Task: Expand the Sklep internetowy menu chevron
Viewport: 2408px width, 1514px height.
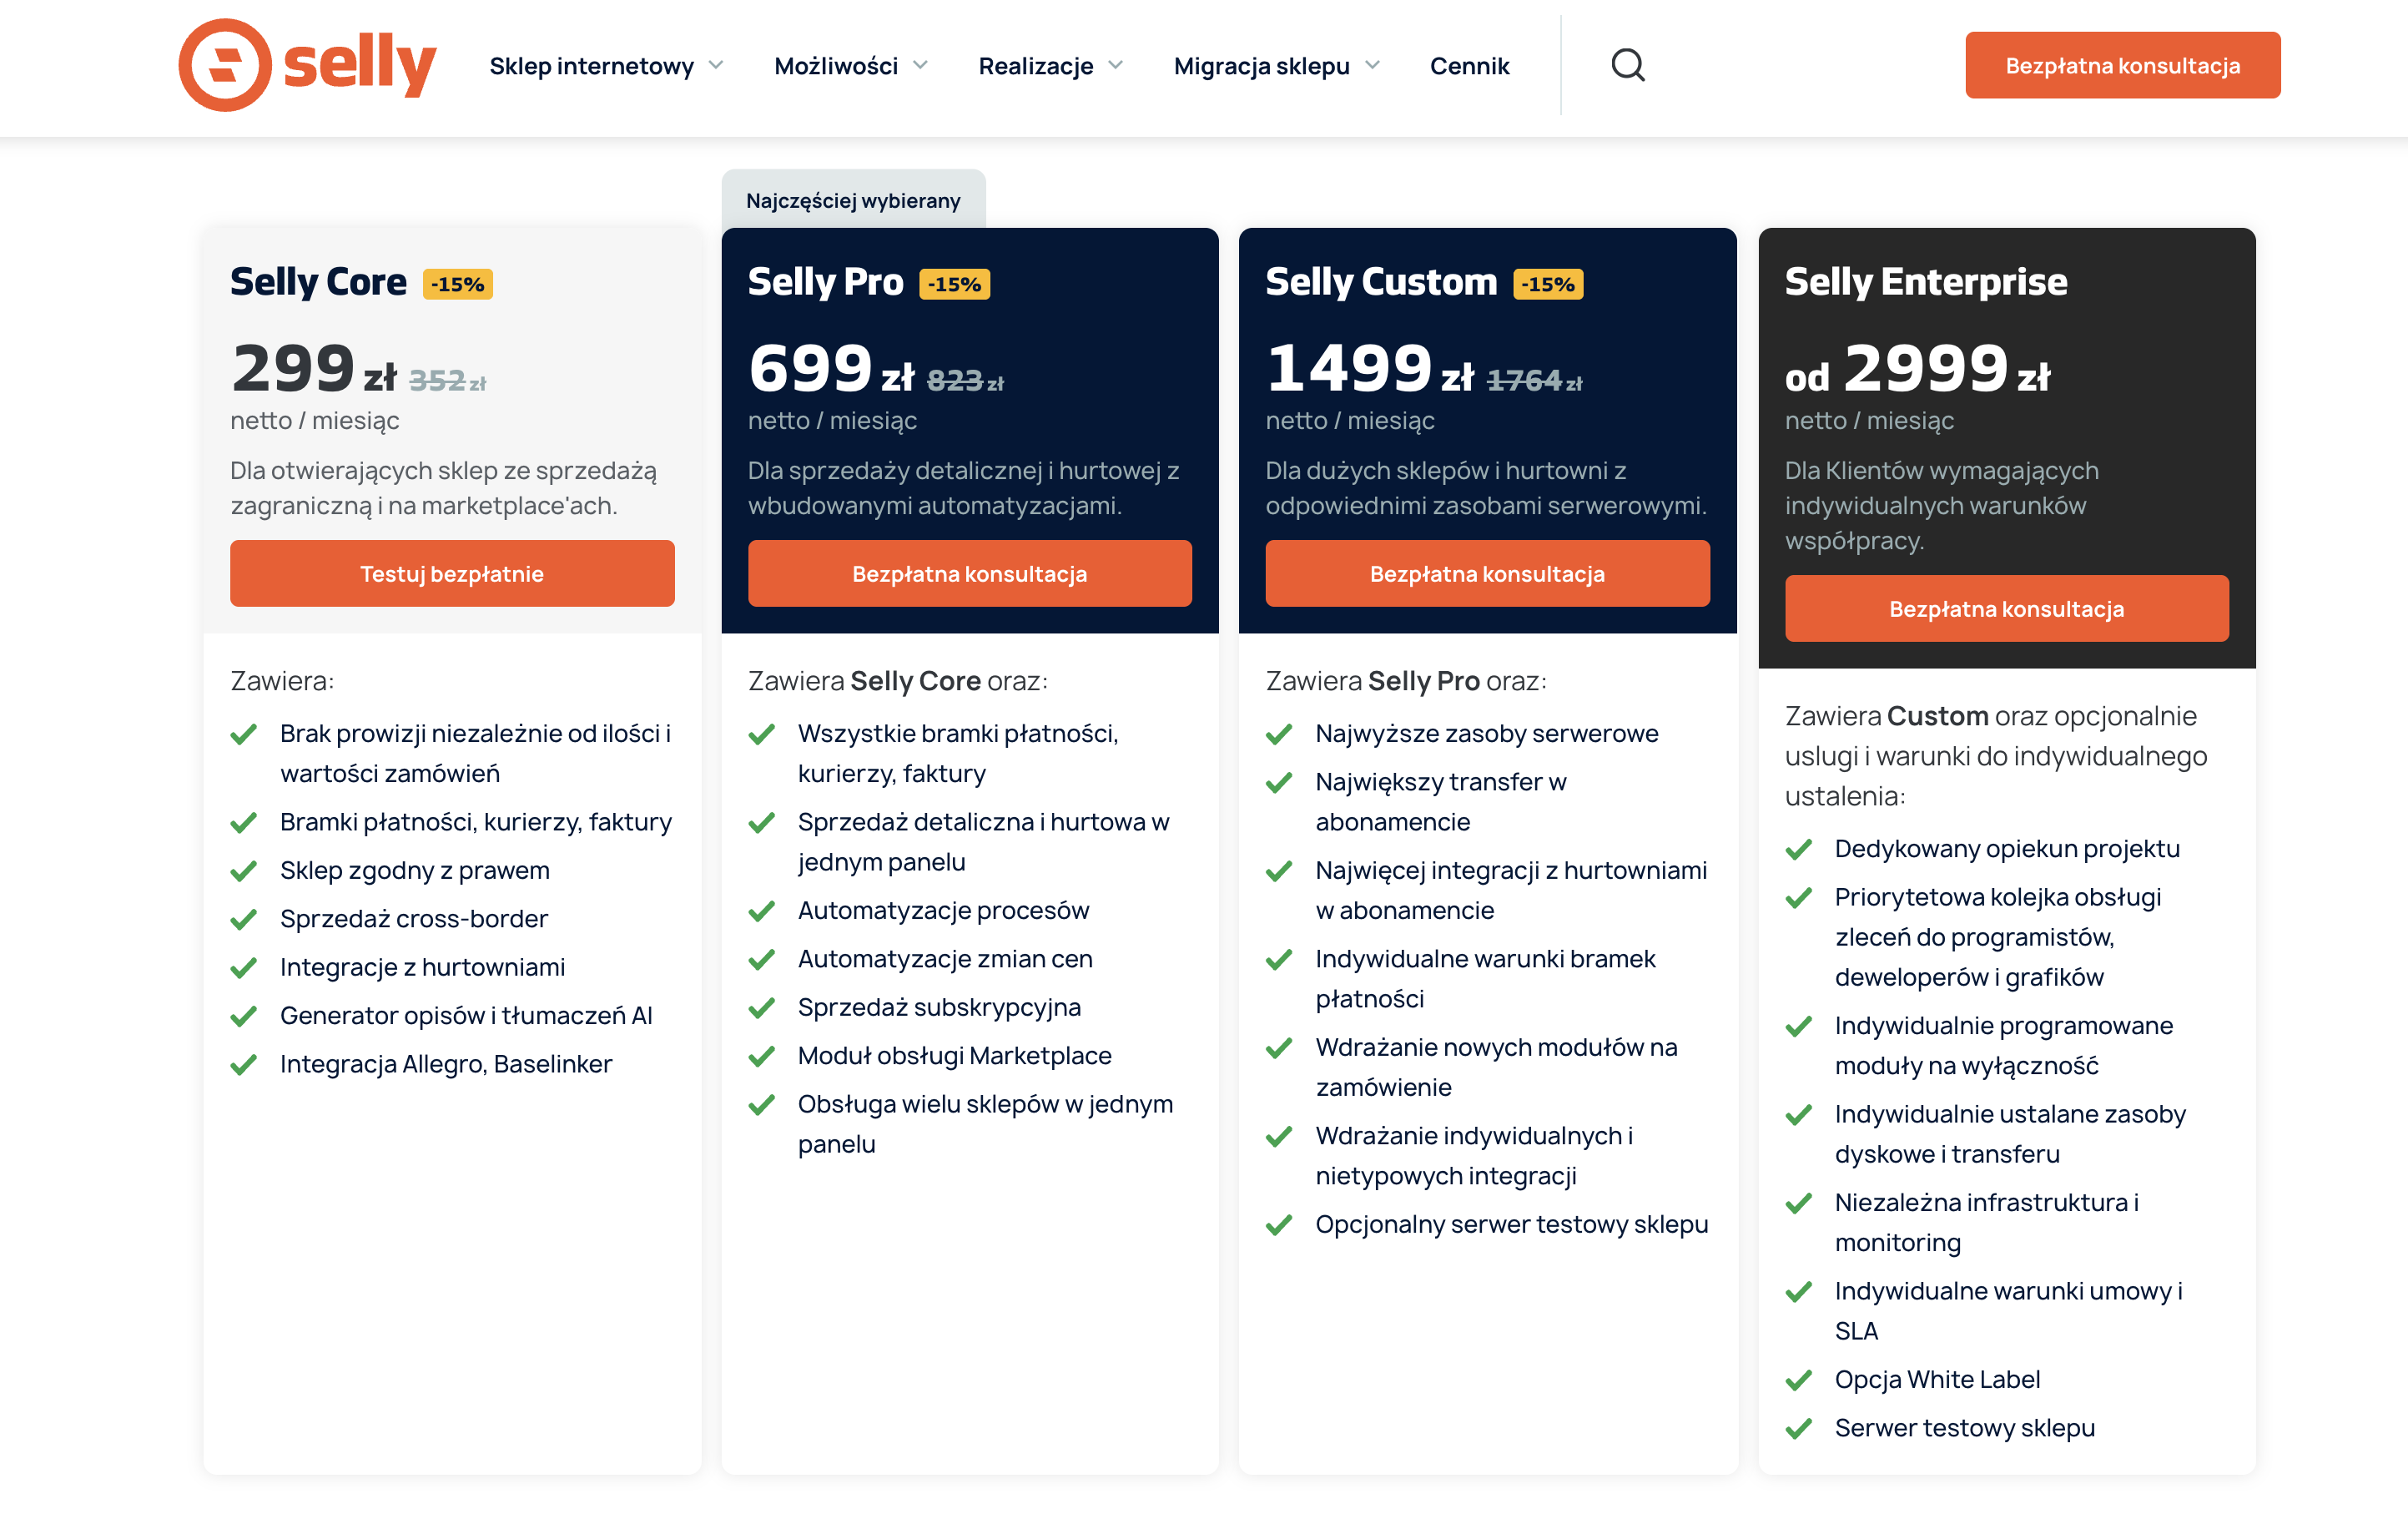Action: [716, 65]
